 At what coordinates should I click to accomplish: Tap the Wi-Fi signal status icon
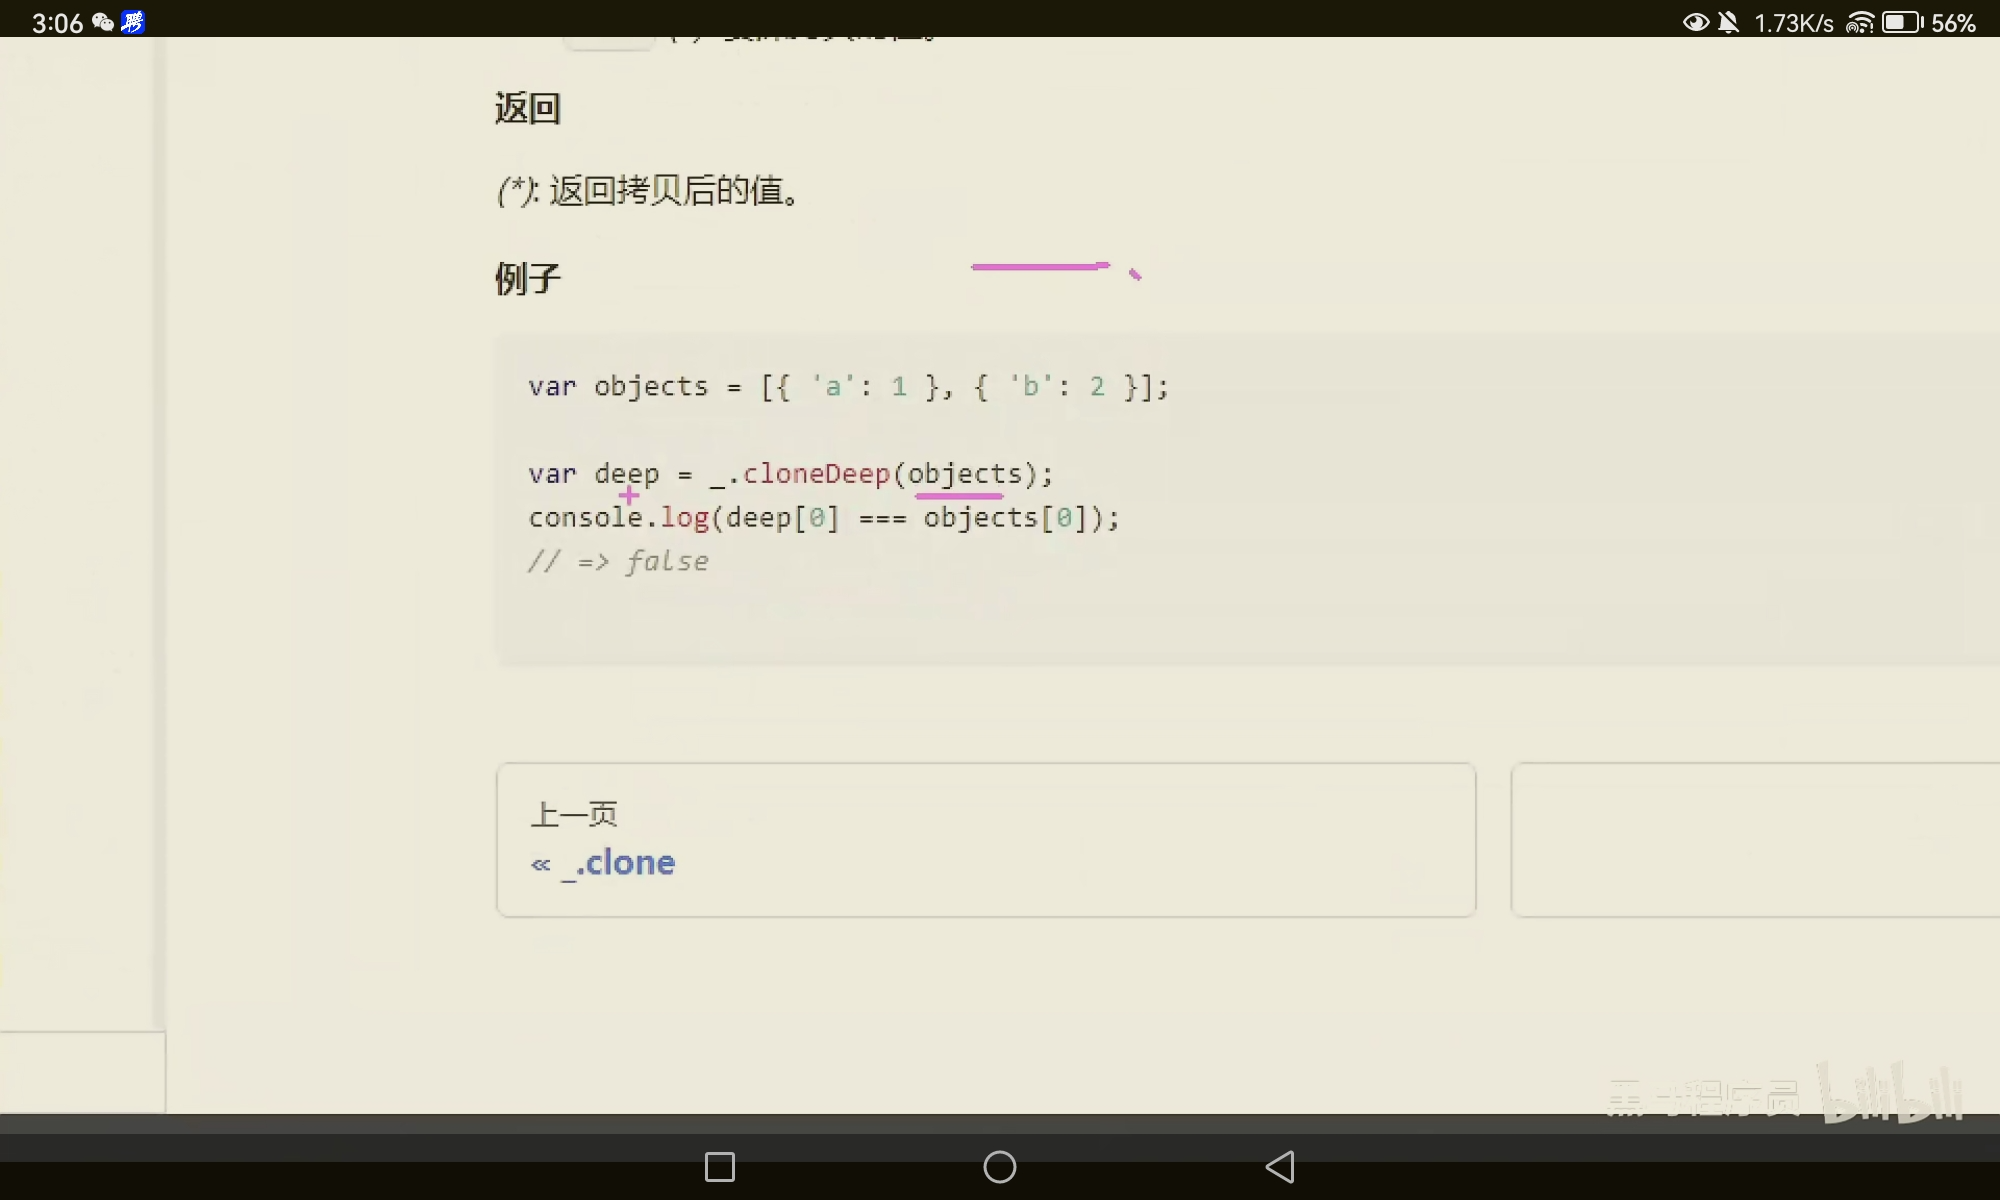1859,22
